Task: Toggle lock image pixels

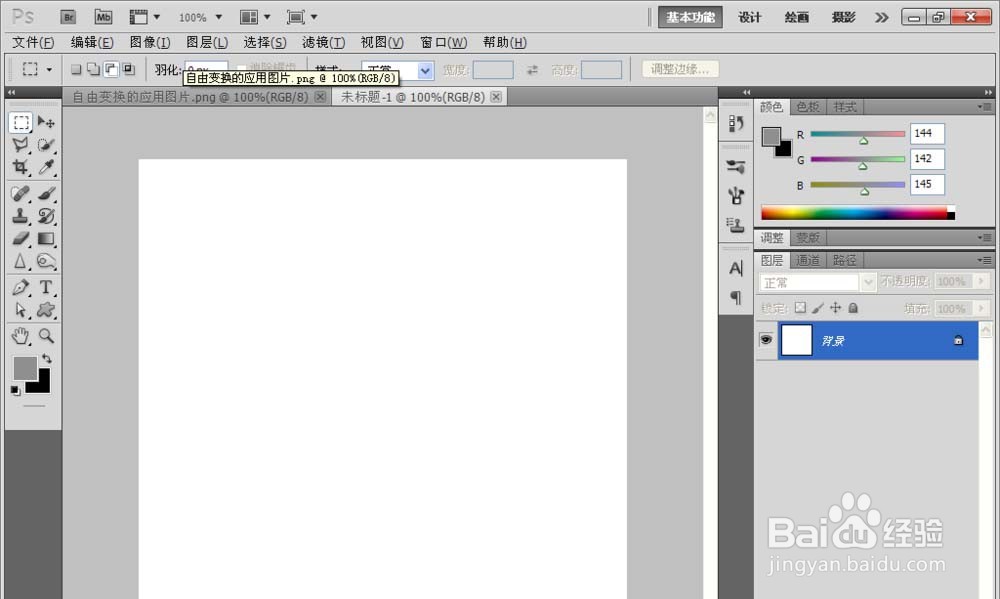Action: pyautogui.click(x=818, y=308)
